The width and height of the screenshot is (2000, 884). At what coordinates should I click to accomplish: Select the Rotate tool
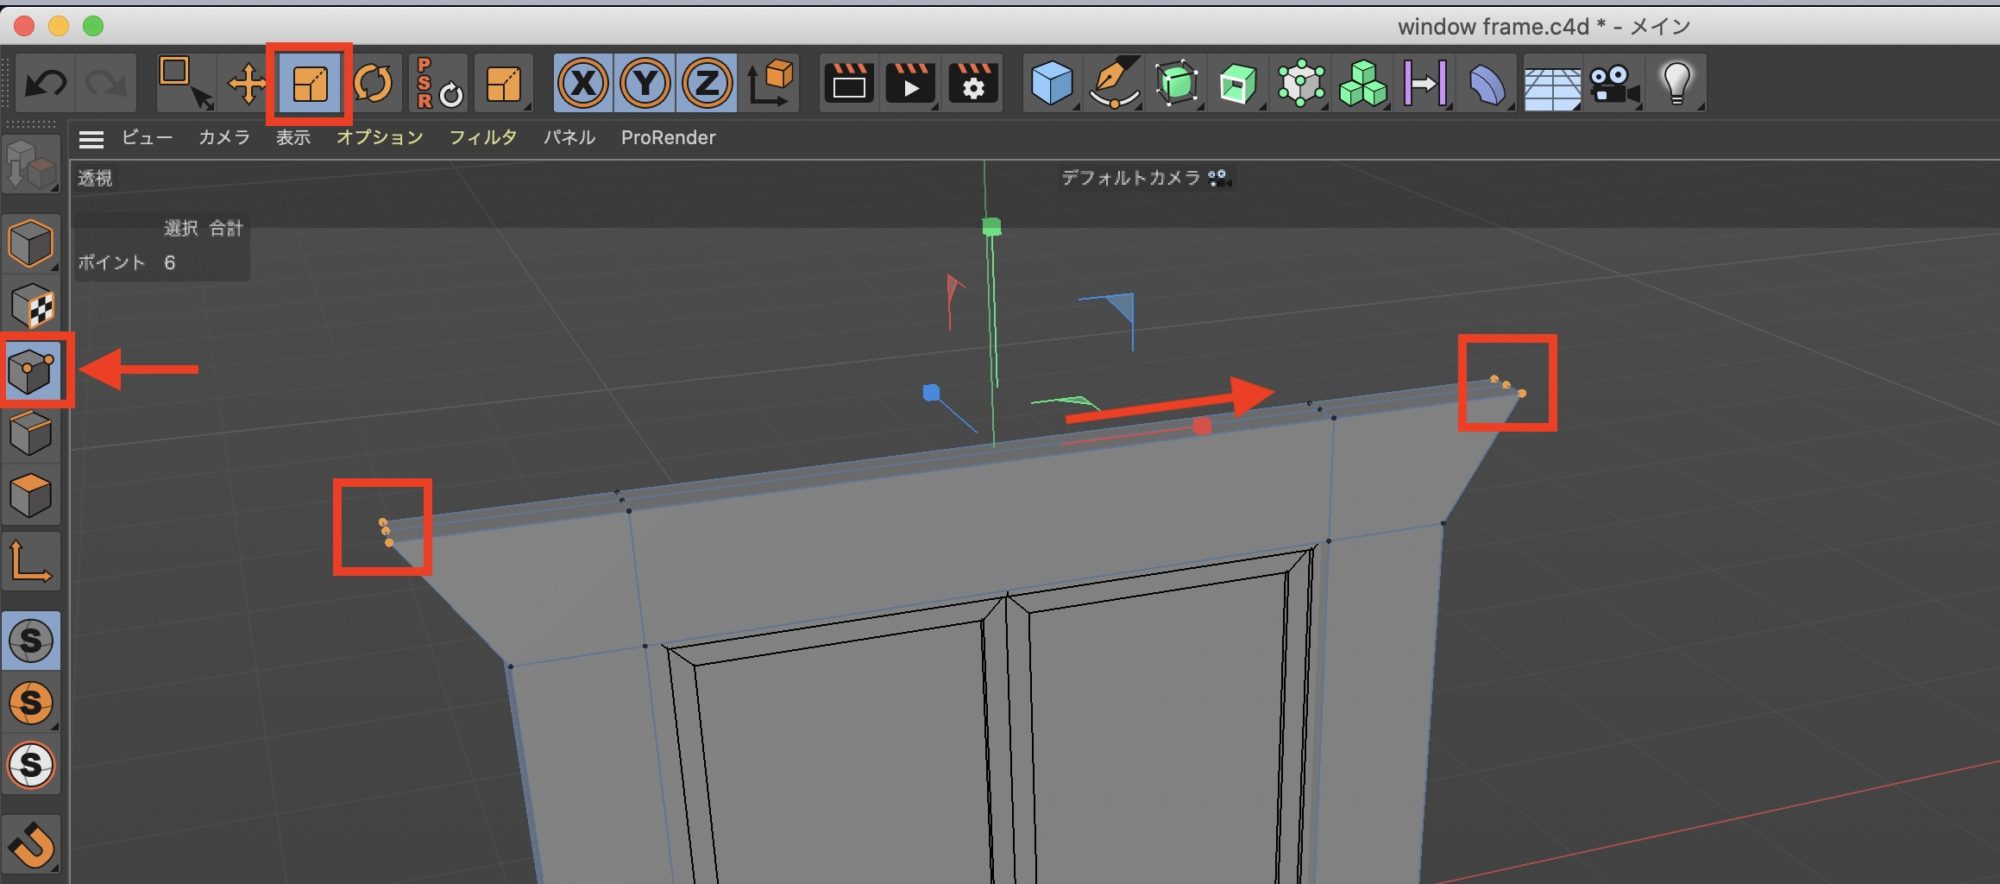pyautogui.click(x=373, y=84)
